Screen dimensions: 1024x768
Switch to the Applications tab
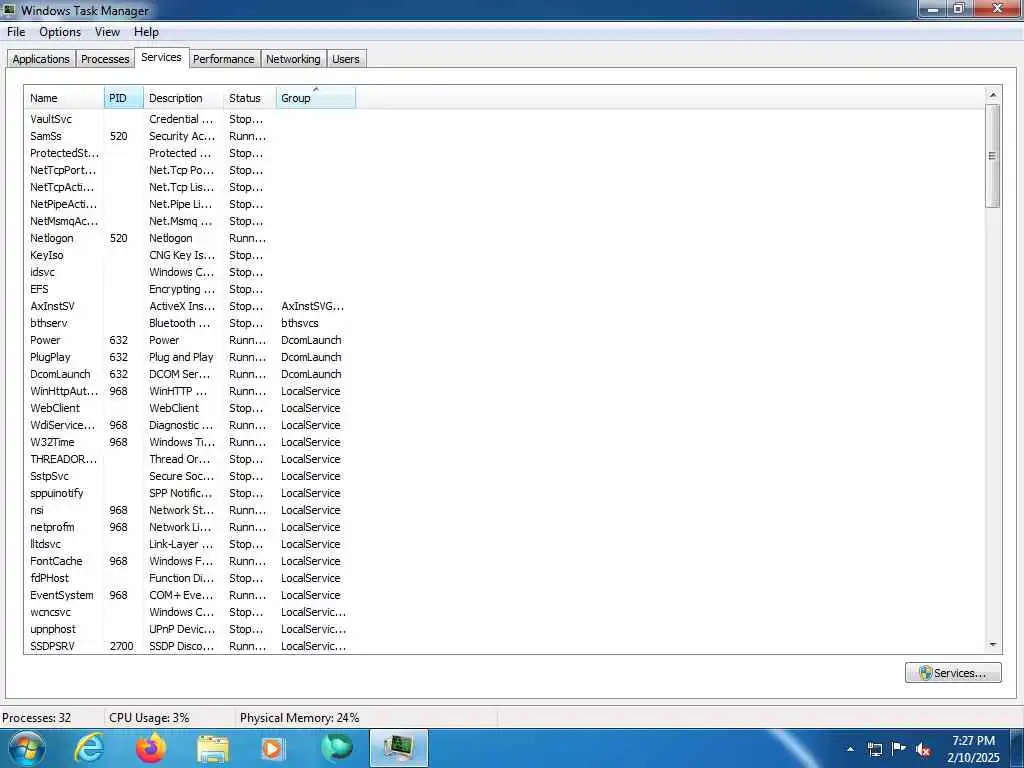tap(41, 59)
